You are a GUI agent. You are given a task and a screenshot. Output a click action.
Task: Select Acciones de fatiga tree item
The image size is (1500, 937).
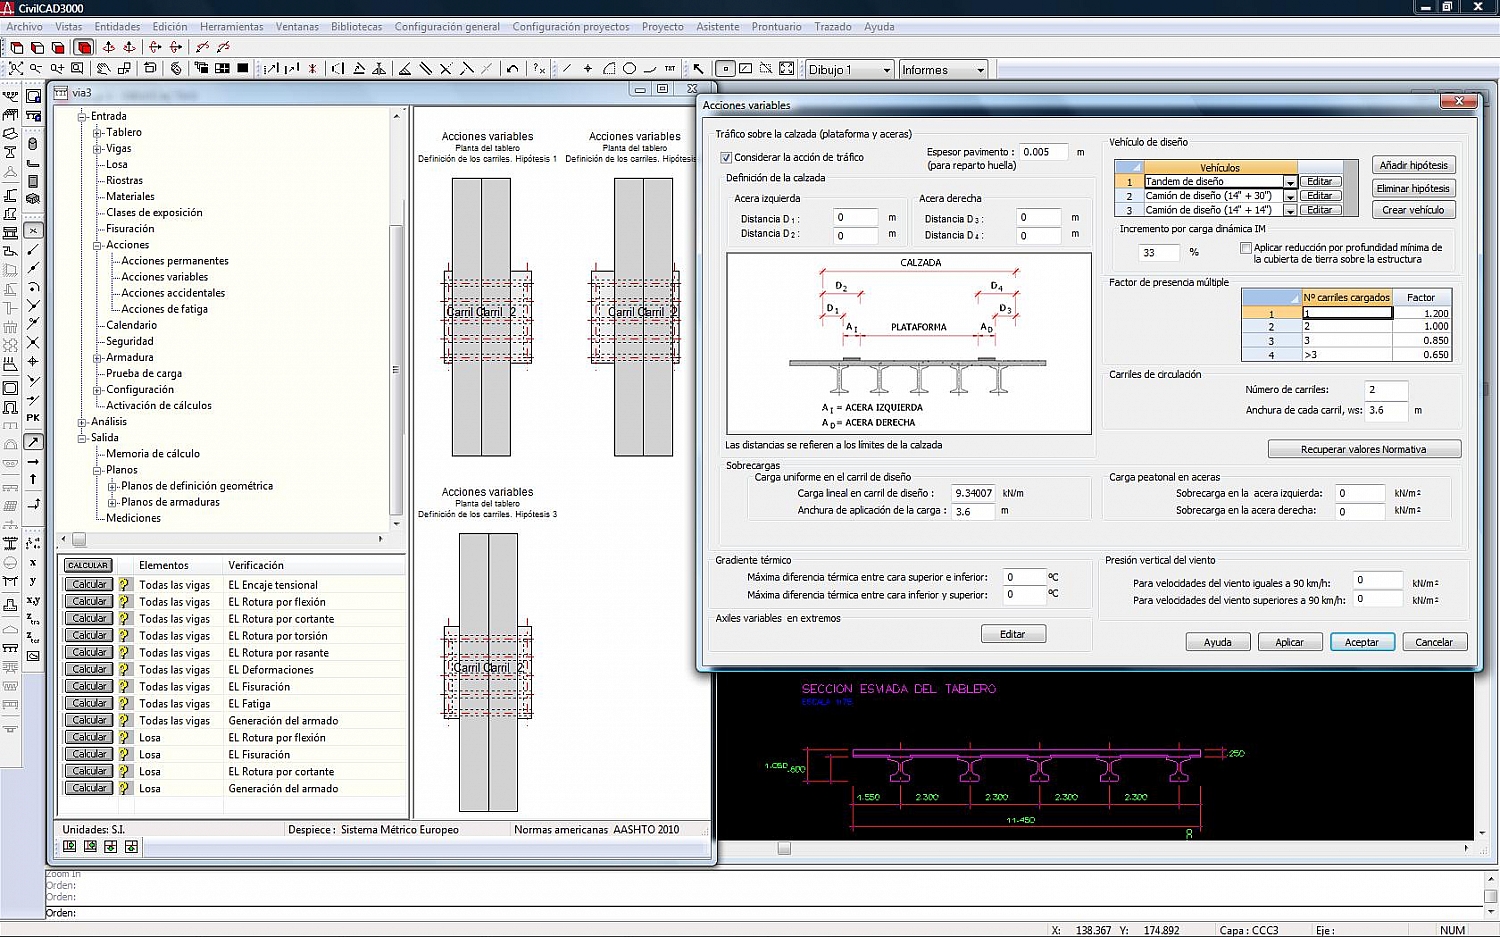[x=165, y=309]
